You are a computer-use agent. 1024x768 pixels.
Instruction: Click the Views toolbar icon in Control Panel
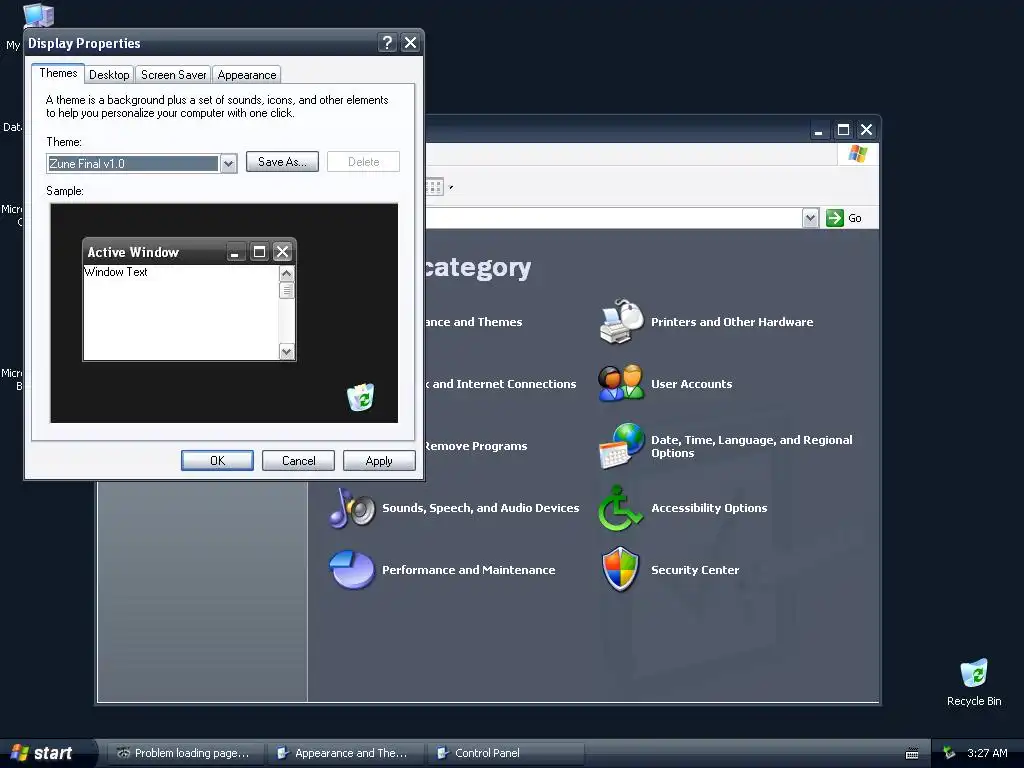point(434,187)
